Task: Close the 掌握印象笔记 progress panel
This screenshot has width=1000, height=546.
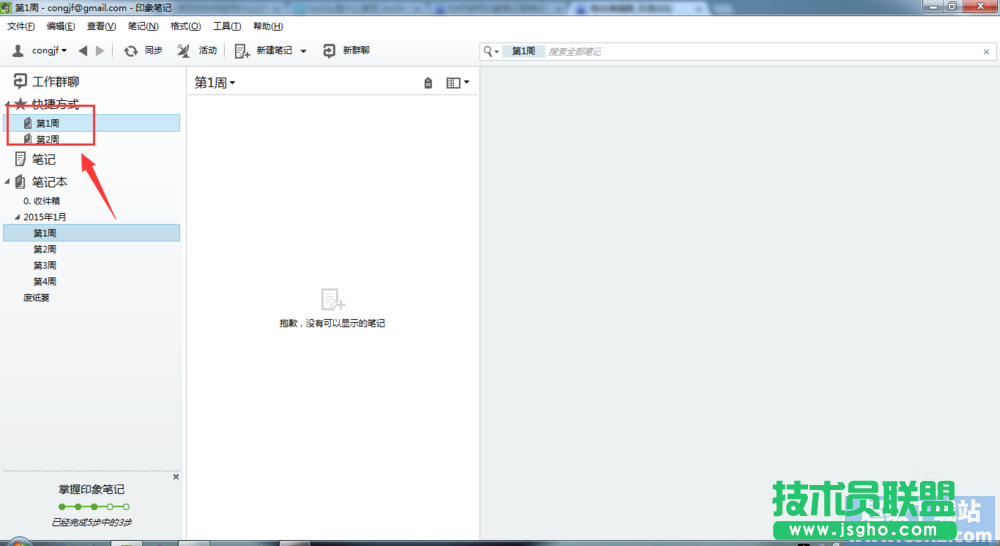Action: (x=176, y=477)
